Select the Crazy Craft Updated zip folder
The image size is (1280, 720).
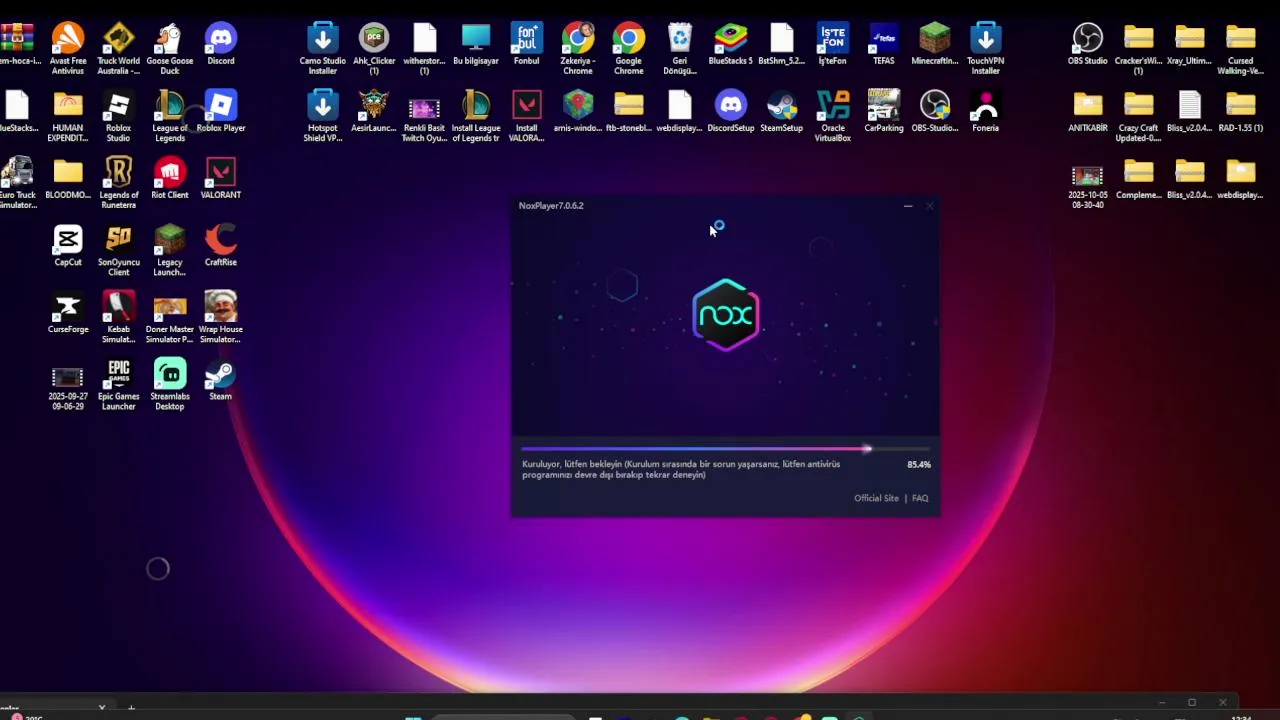1138,116
